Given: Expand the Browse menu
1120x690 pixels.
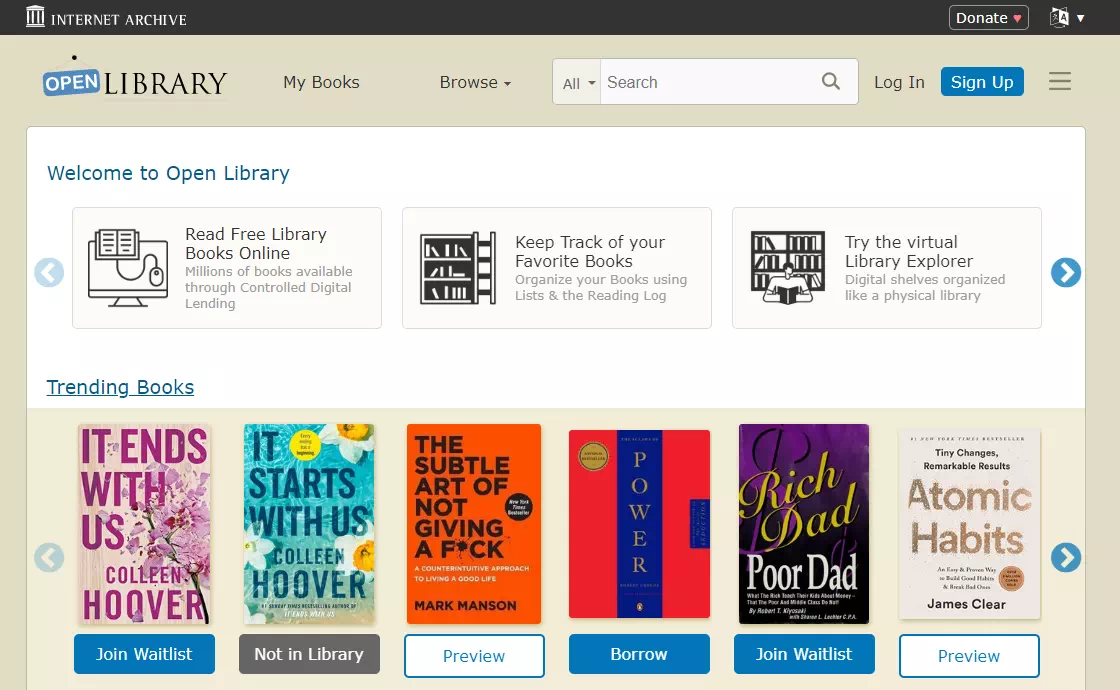Looking at the screenshot, I should 475,82.
